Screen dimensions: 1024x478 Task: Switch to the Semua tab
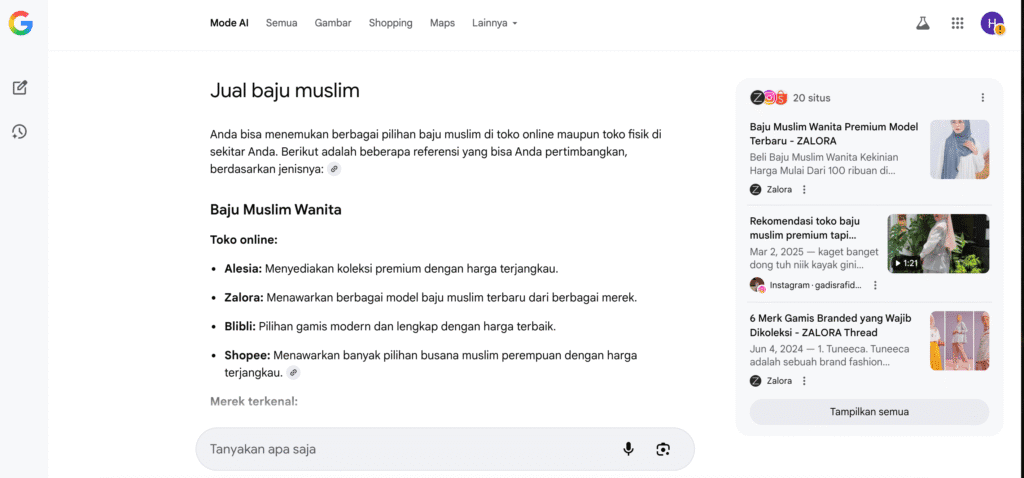click(x=281, y=23)
